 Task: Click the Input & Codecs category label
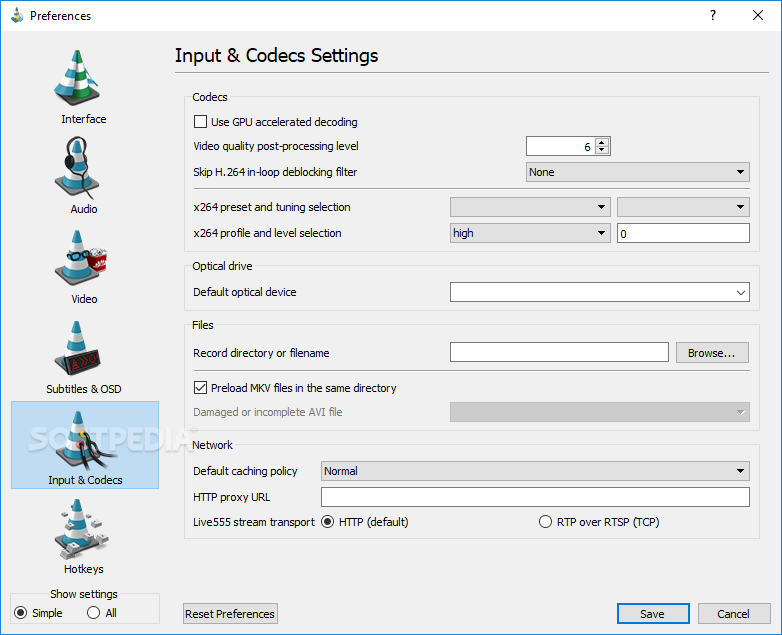click(x=85, y=480)
